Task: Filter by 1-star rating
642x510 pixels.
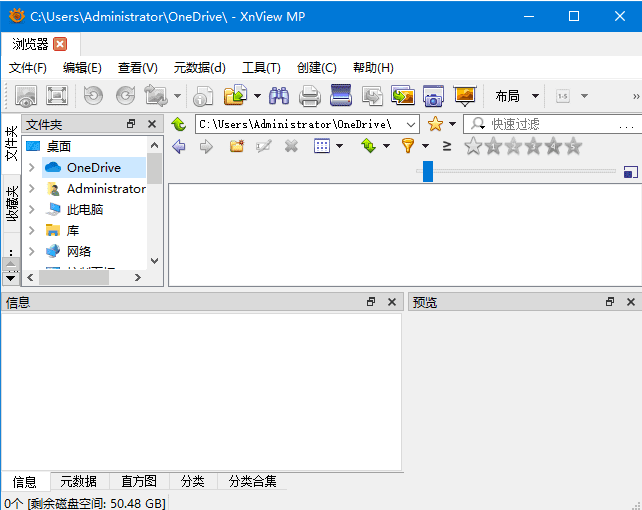Action: (x=493, y=146)
